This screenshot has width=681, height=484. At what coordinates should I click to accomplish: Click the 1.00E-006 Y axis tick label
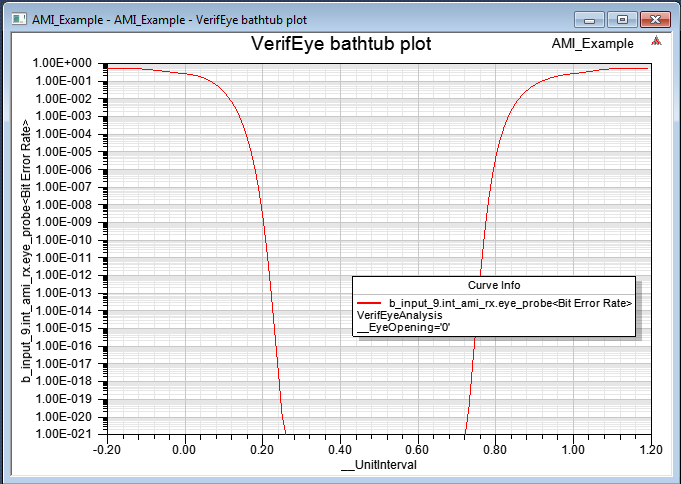click(64, 169)
